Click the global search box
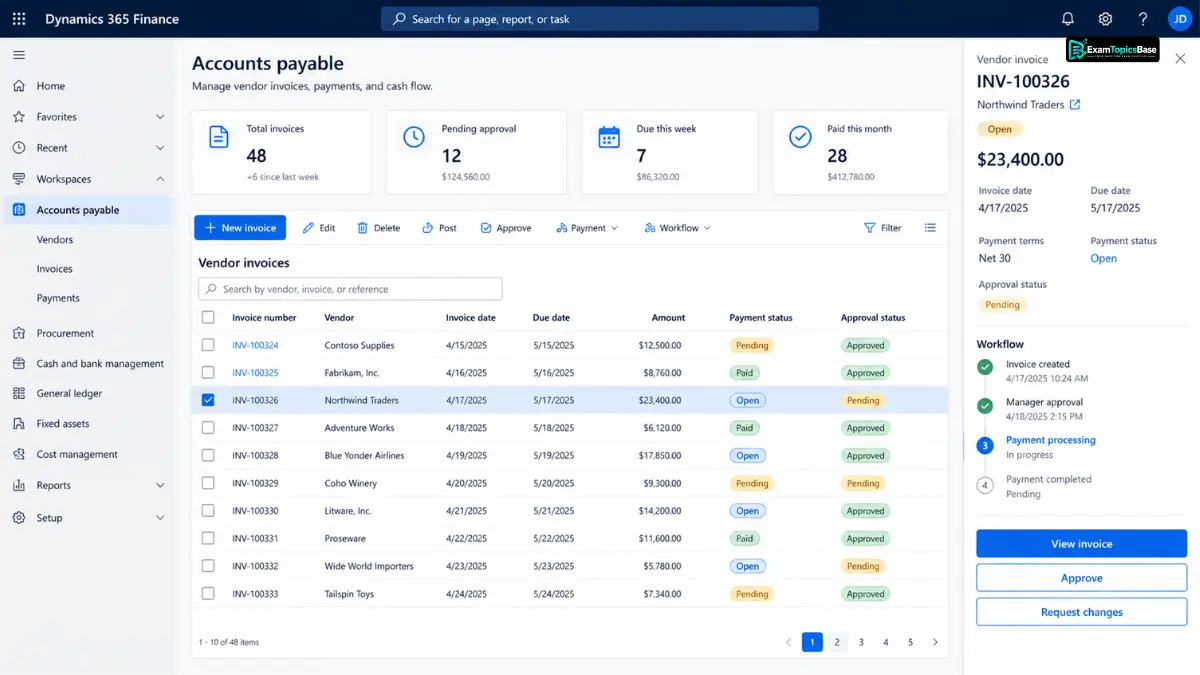Screen dimensions: 1200x675 [600, 19]
